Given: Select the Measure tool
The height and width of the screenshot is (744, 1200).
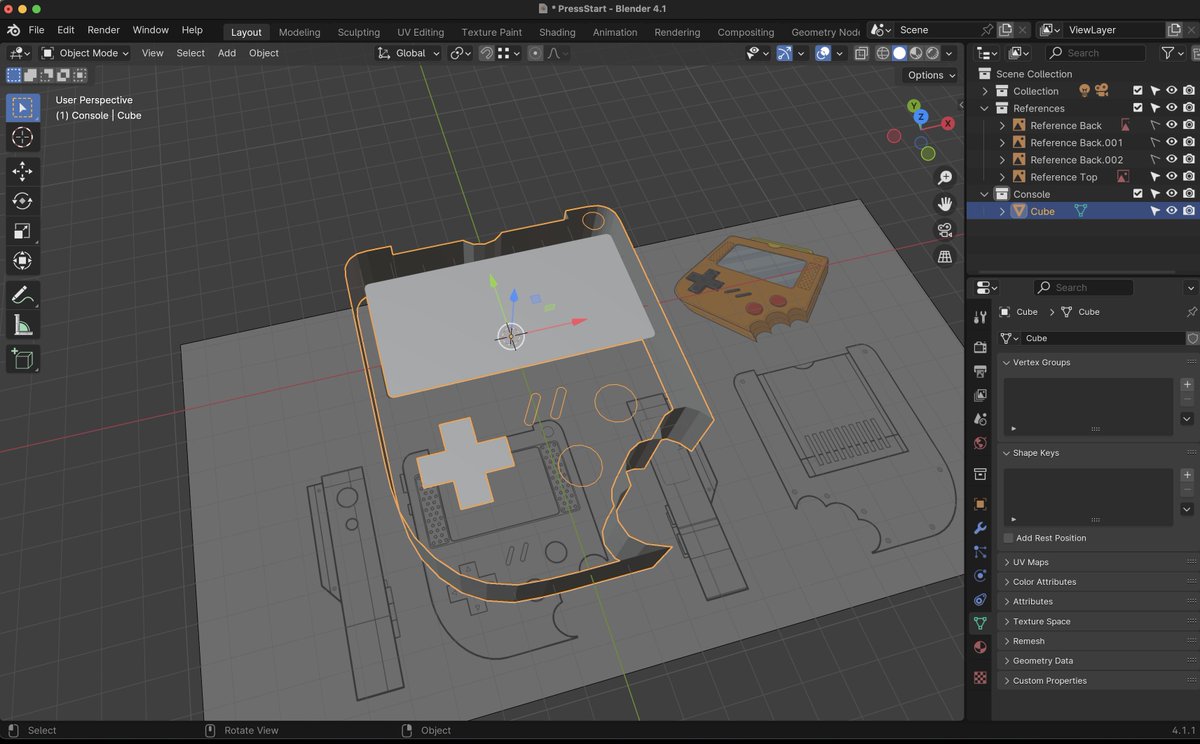Looking at the screenshot, I should click(22, 325).
